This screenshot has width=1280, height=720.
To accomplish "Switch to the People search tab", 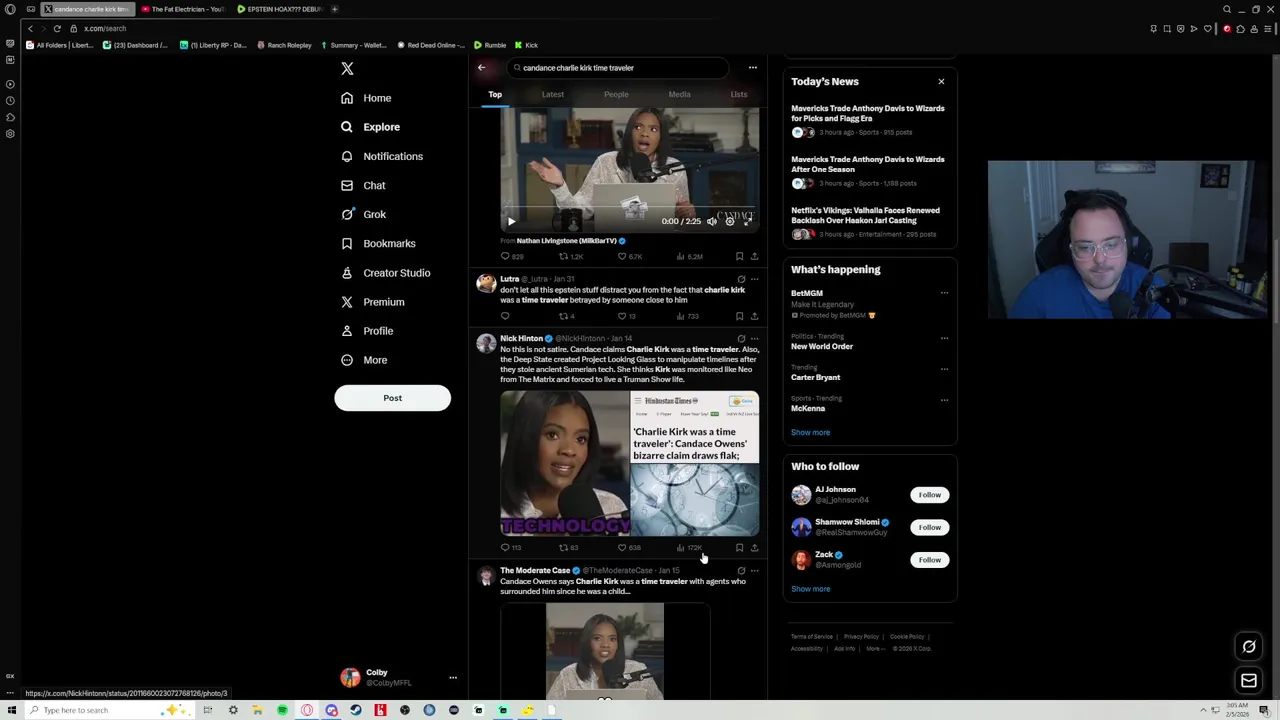I will (616, 94).
